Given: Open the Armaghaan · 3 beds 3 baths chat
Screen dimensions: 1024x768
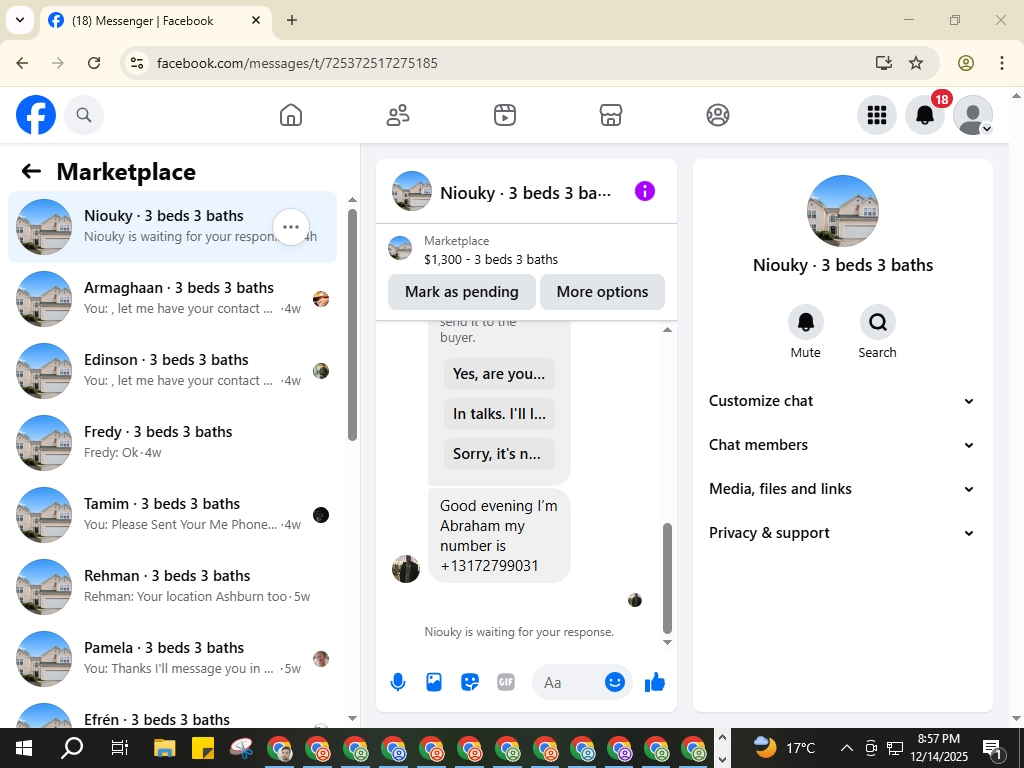Looking at the screenshot, I should pos(172,298).
